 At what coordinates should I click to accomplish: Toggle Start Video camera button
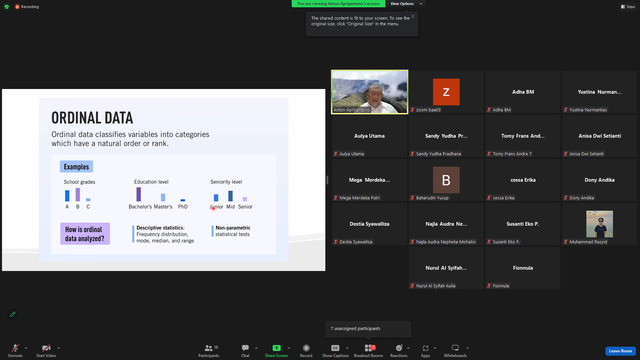46,348
